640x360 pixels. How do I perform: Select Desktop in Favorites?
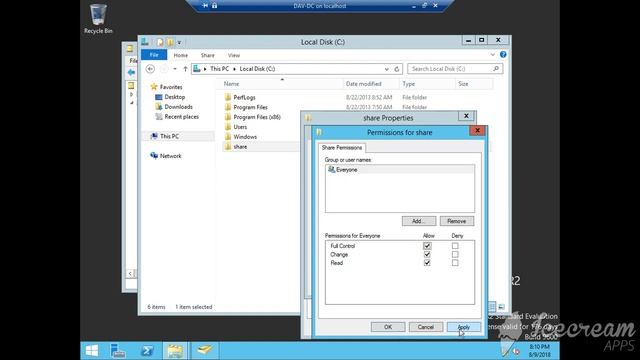pyautogui.click(x=175, y=97)
